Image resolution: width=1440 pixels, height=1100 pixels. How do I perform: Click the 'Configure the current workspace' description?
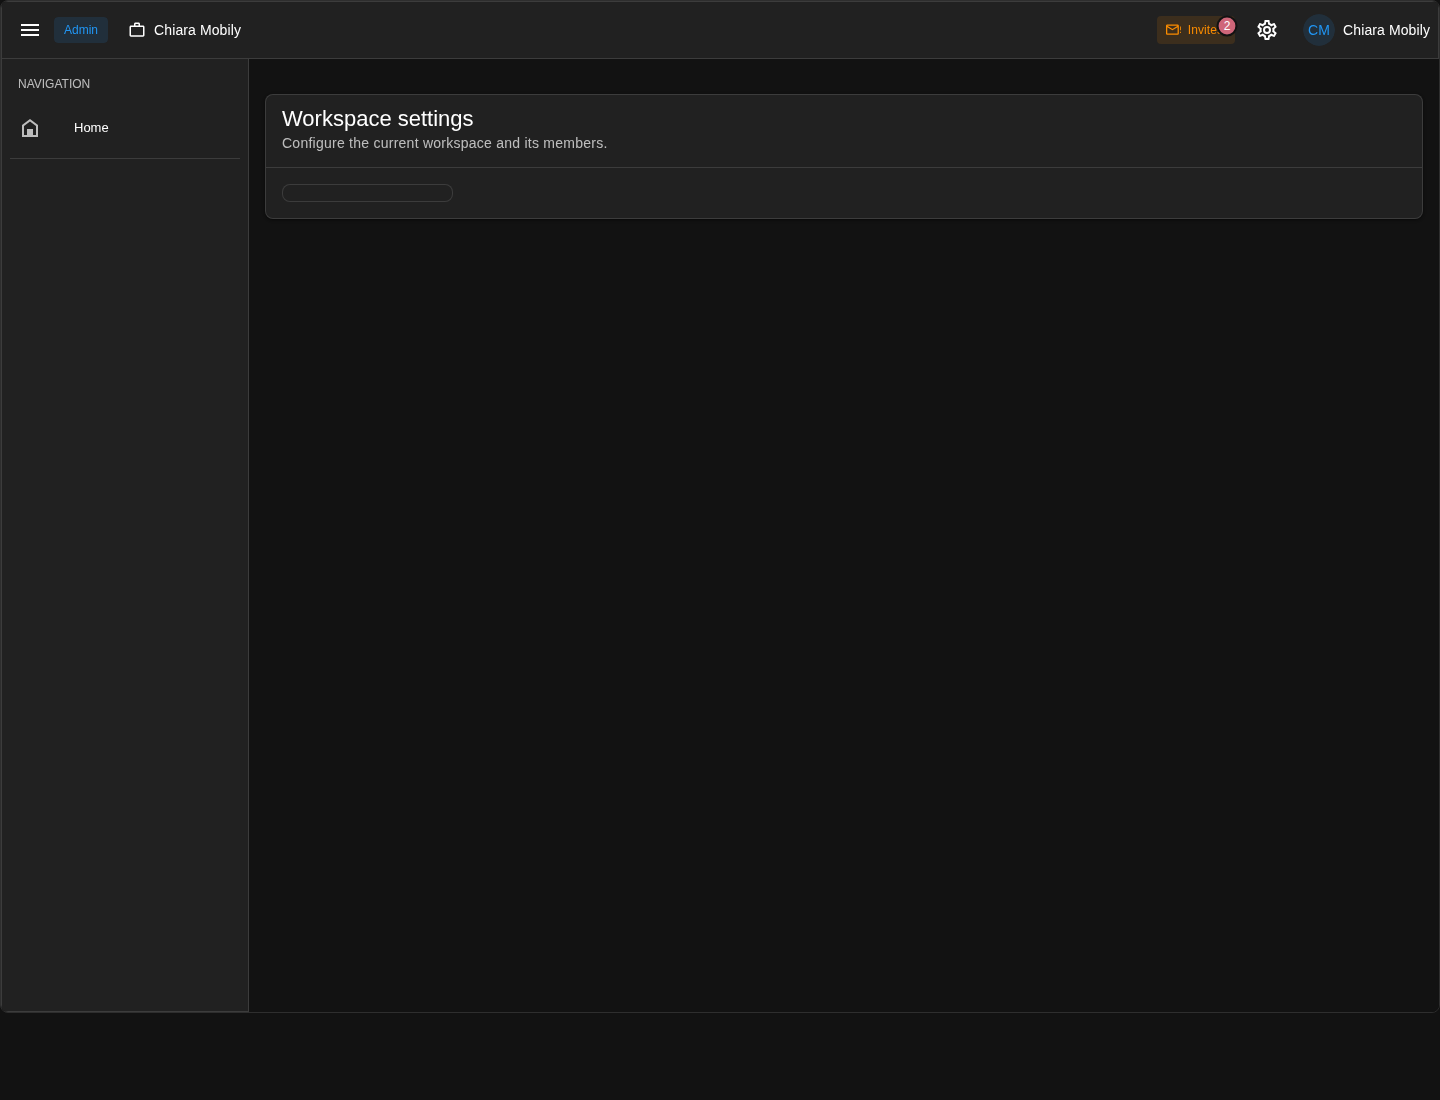point(444,143)
